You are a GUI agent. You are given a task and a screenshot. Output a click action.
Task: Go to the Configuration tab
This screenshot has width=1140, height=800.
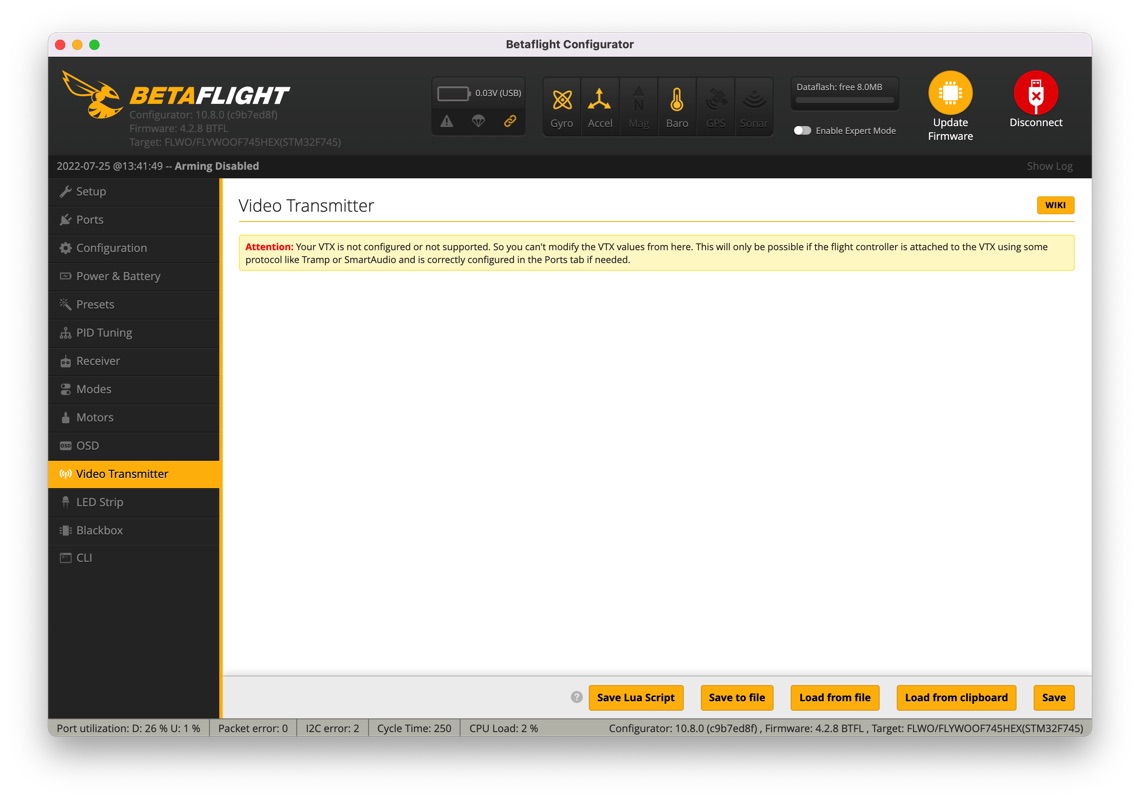134,248
